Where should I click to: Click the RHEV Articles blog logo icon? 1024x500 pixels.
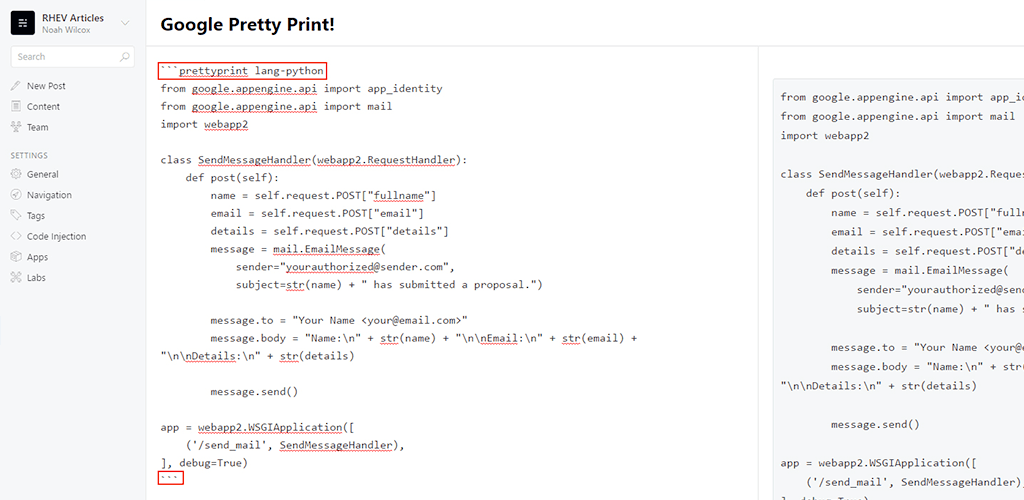coord(22,23)
